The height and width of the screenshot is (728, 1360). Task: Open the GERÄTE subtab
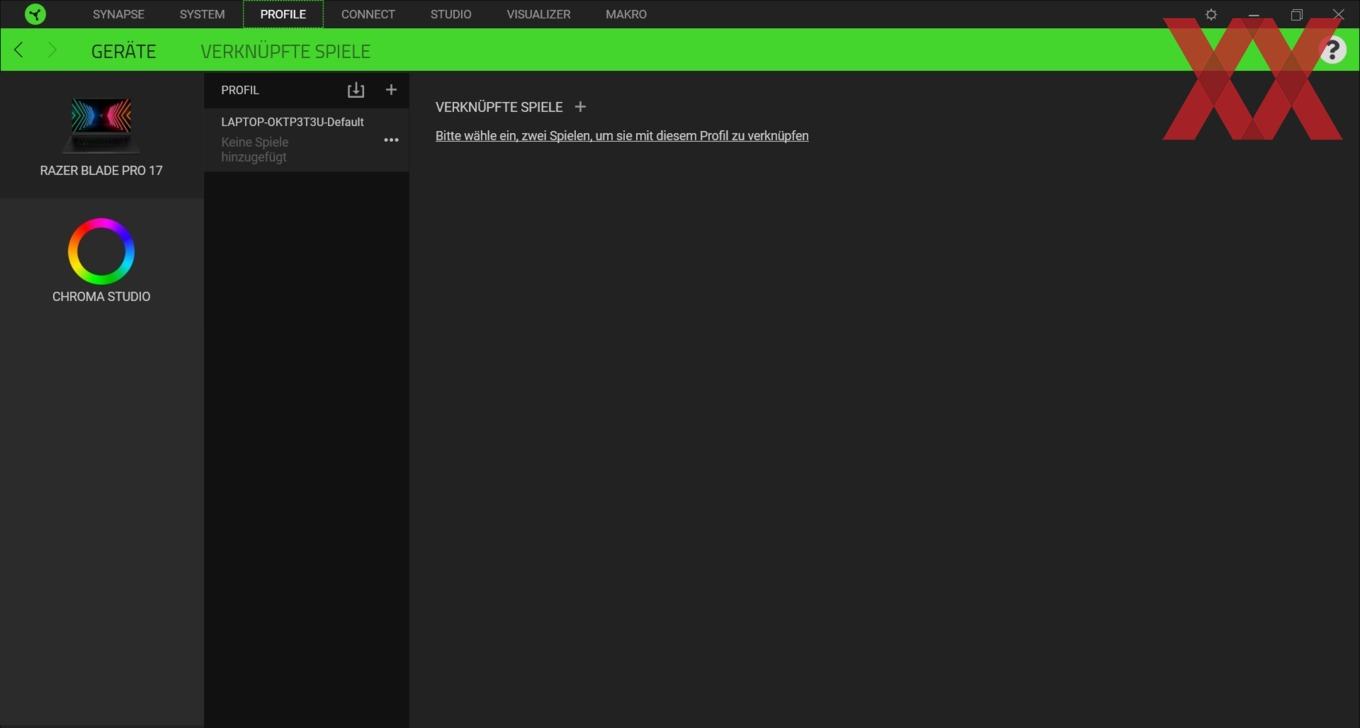coord(123,51)
